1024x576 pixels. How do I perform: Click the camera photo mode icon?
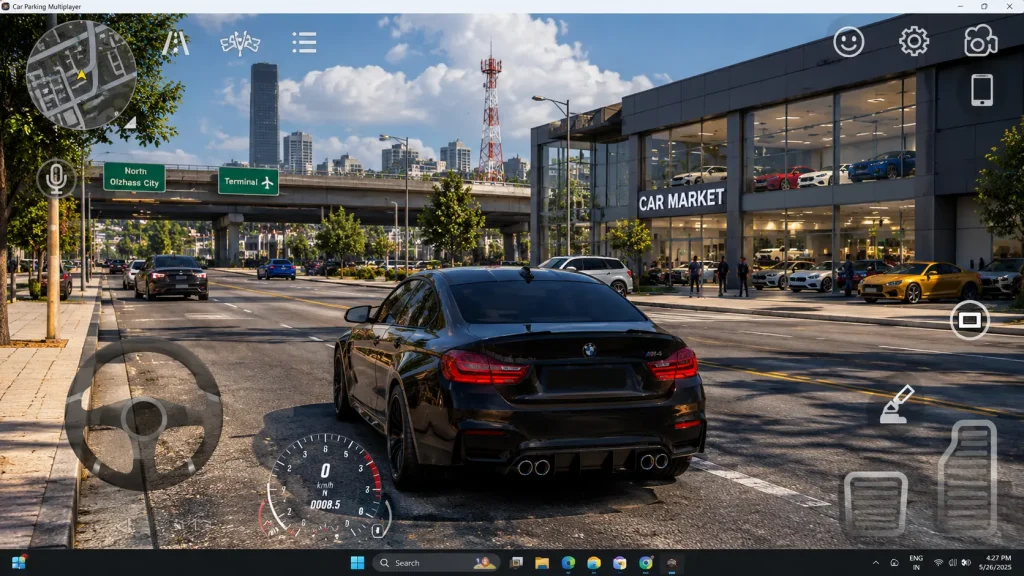(x=980, y=40)
